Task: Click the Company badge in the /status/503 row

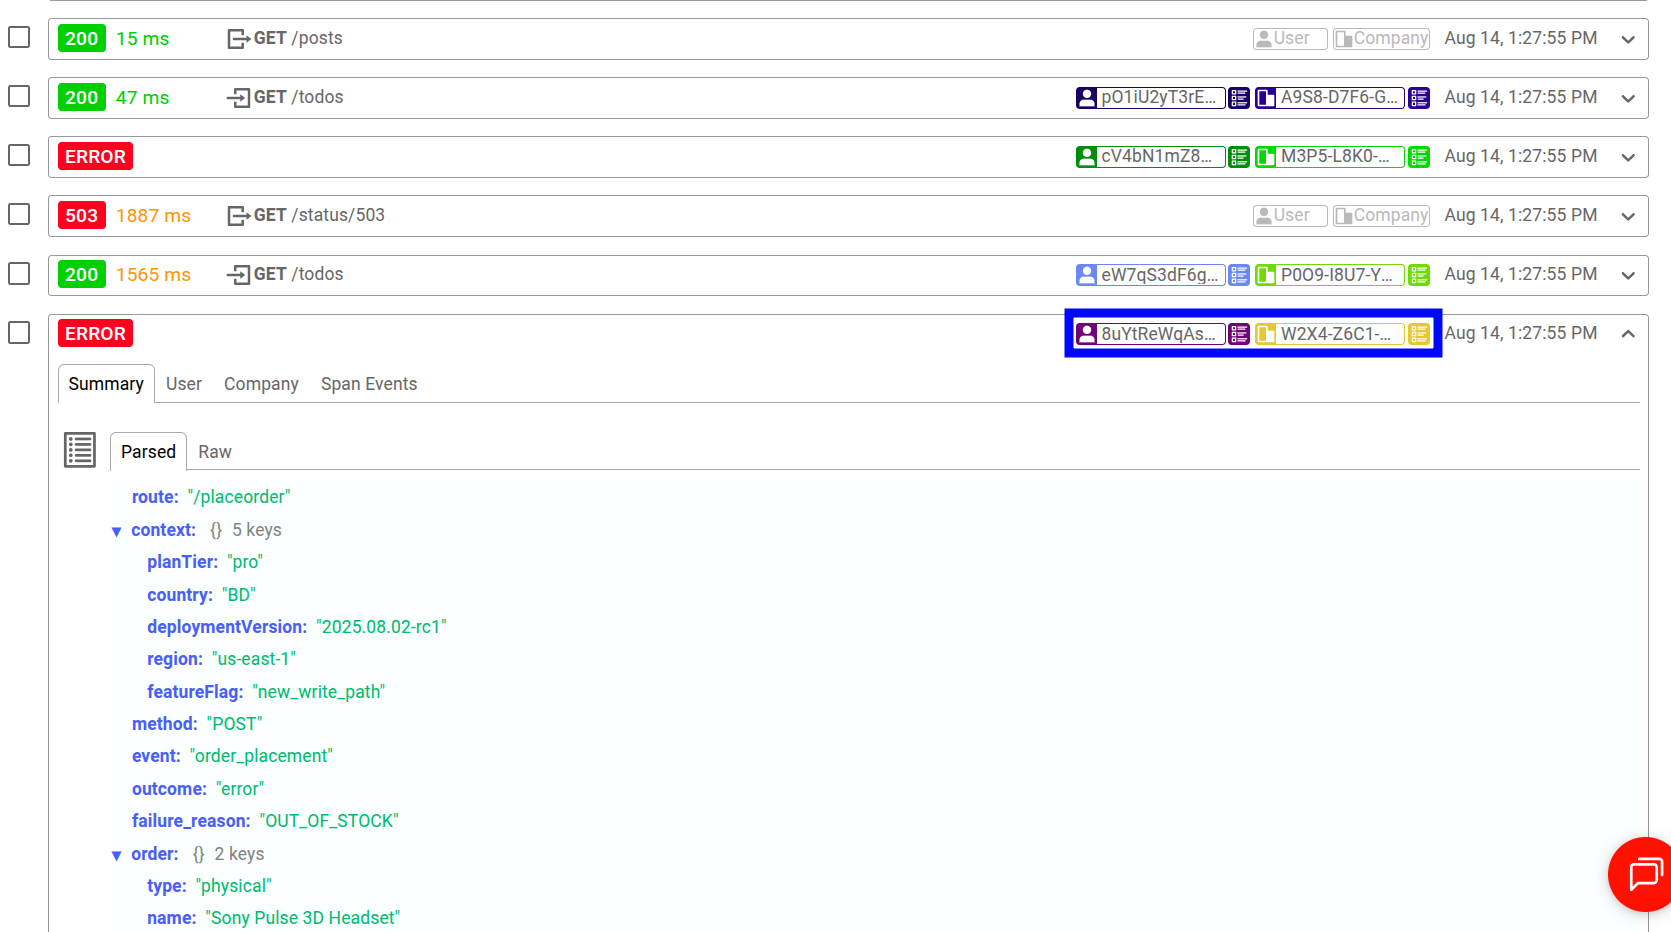Action: [1381, 214]
